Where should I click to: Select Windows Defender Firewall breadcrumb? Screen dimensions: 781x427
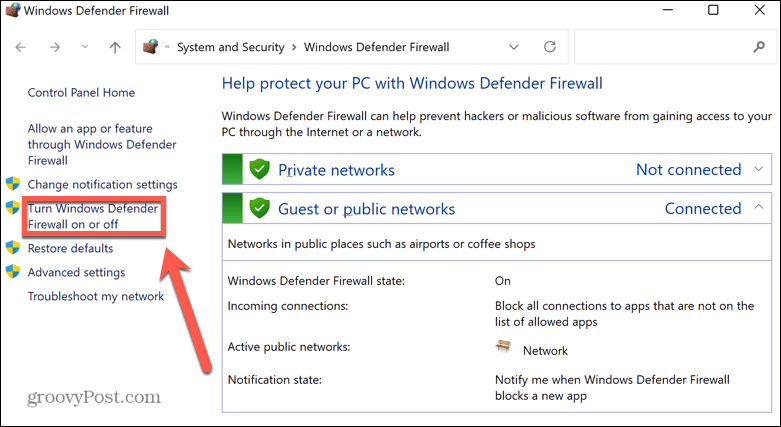pos(377,47)
